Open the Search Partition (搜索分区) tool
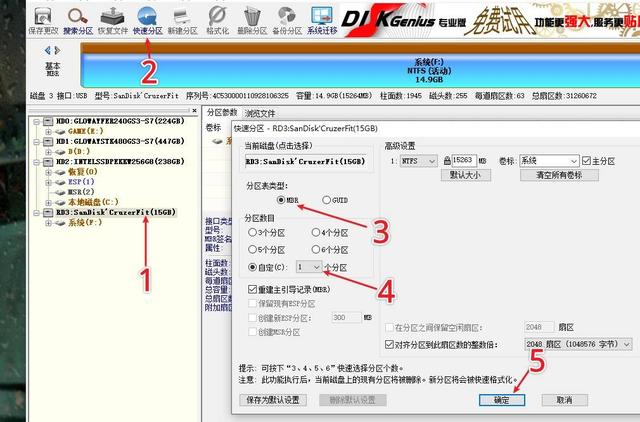The height and width of the screenshot is (422, 640). (78, 20)
